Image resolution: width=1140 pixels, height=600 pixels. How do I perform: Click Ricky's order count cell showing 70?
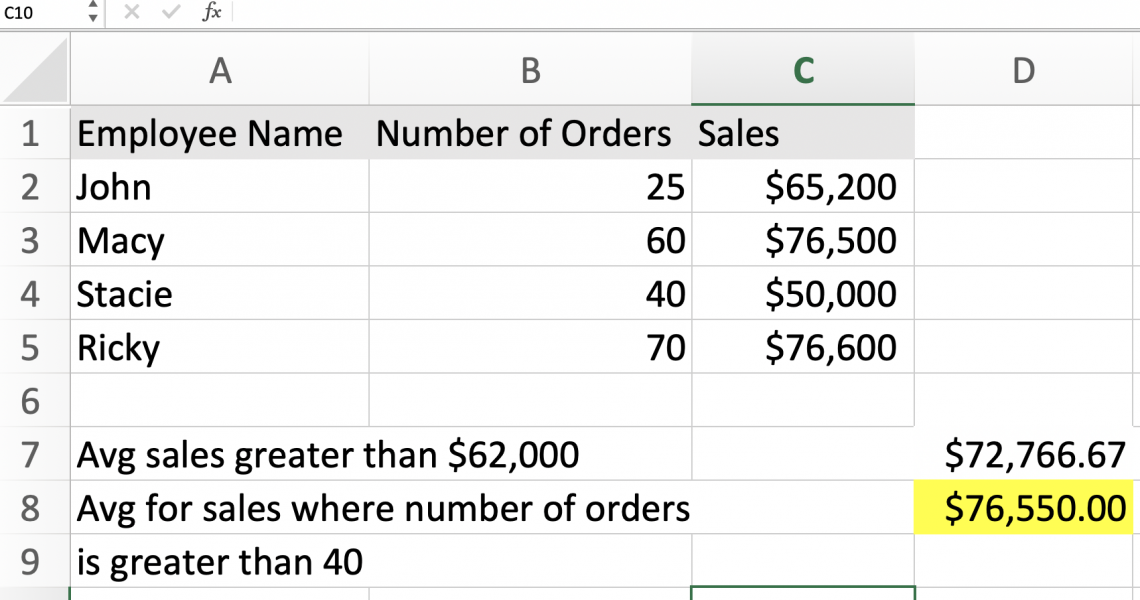click(x=530, y=347)
